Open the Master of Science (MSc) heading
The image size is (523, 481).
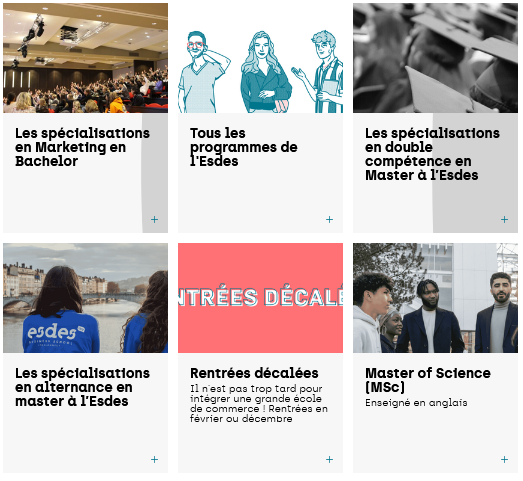click(x=428, y=381)
